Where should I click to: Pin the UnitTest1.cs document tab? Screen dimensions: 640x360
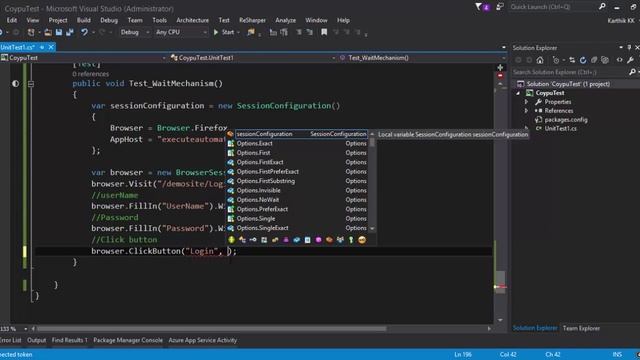click(x=42, y=47)
